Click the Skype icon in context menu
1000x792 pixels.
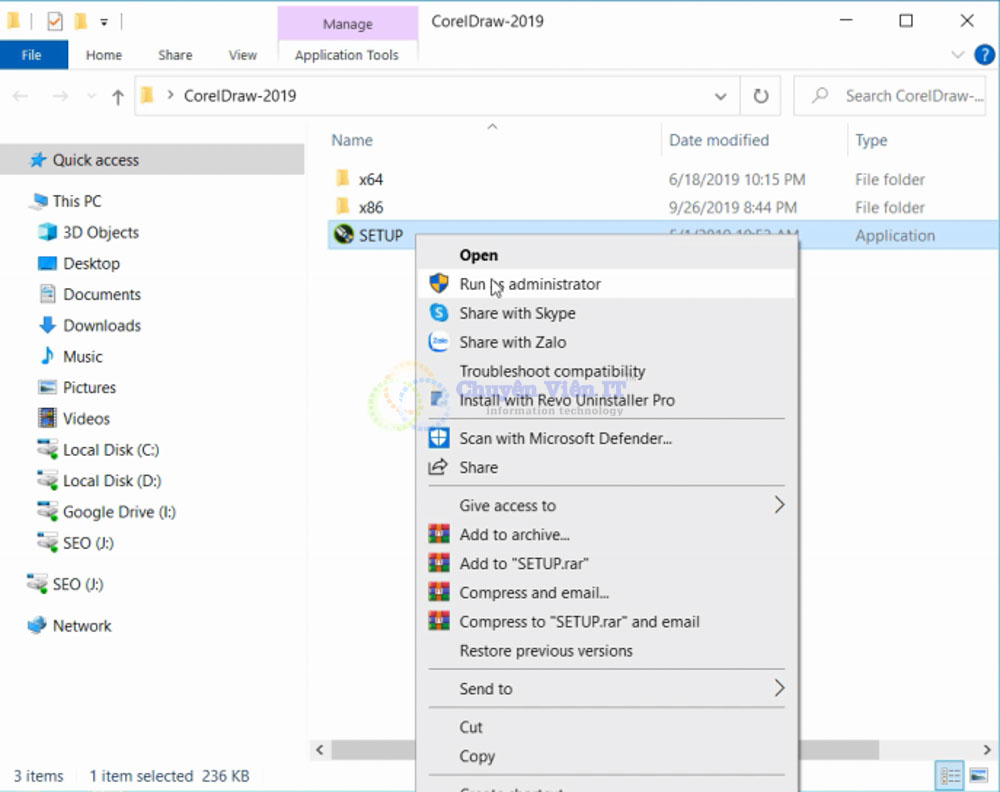[x=439, y=313]
